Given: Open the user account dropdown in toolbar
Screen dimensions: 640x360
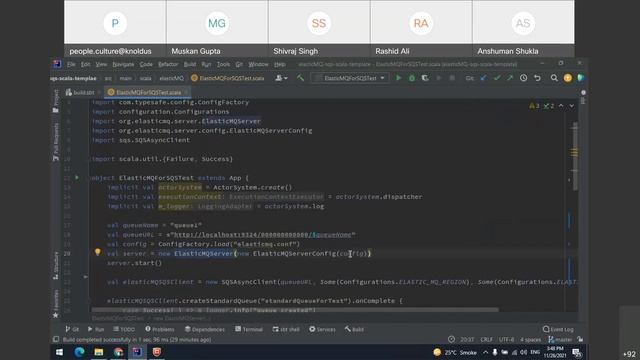Looking at the screenshot, I should click(281, 78).
